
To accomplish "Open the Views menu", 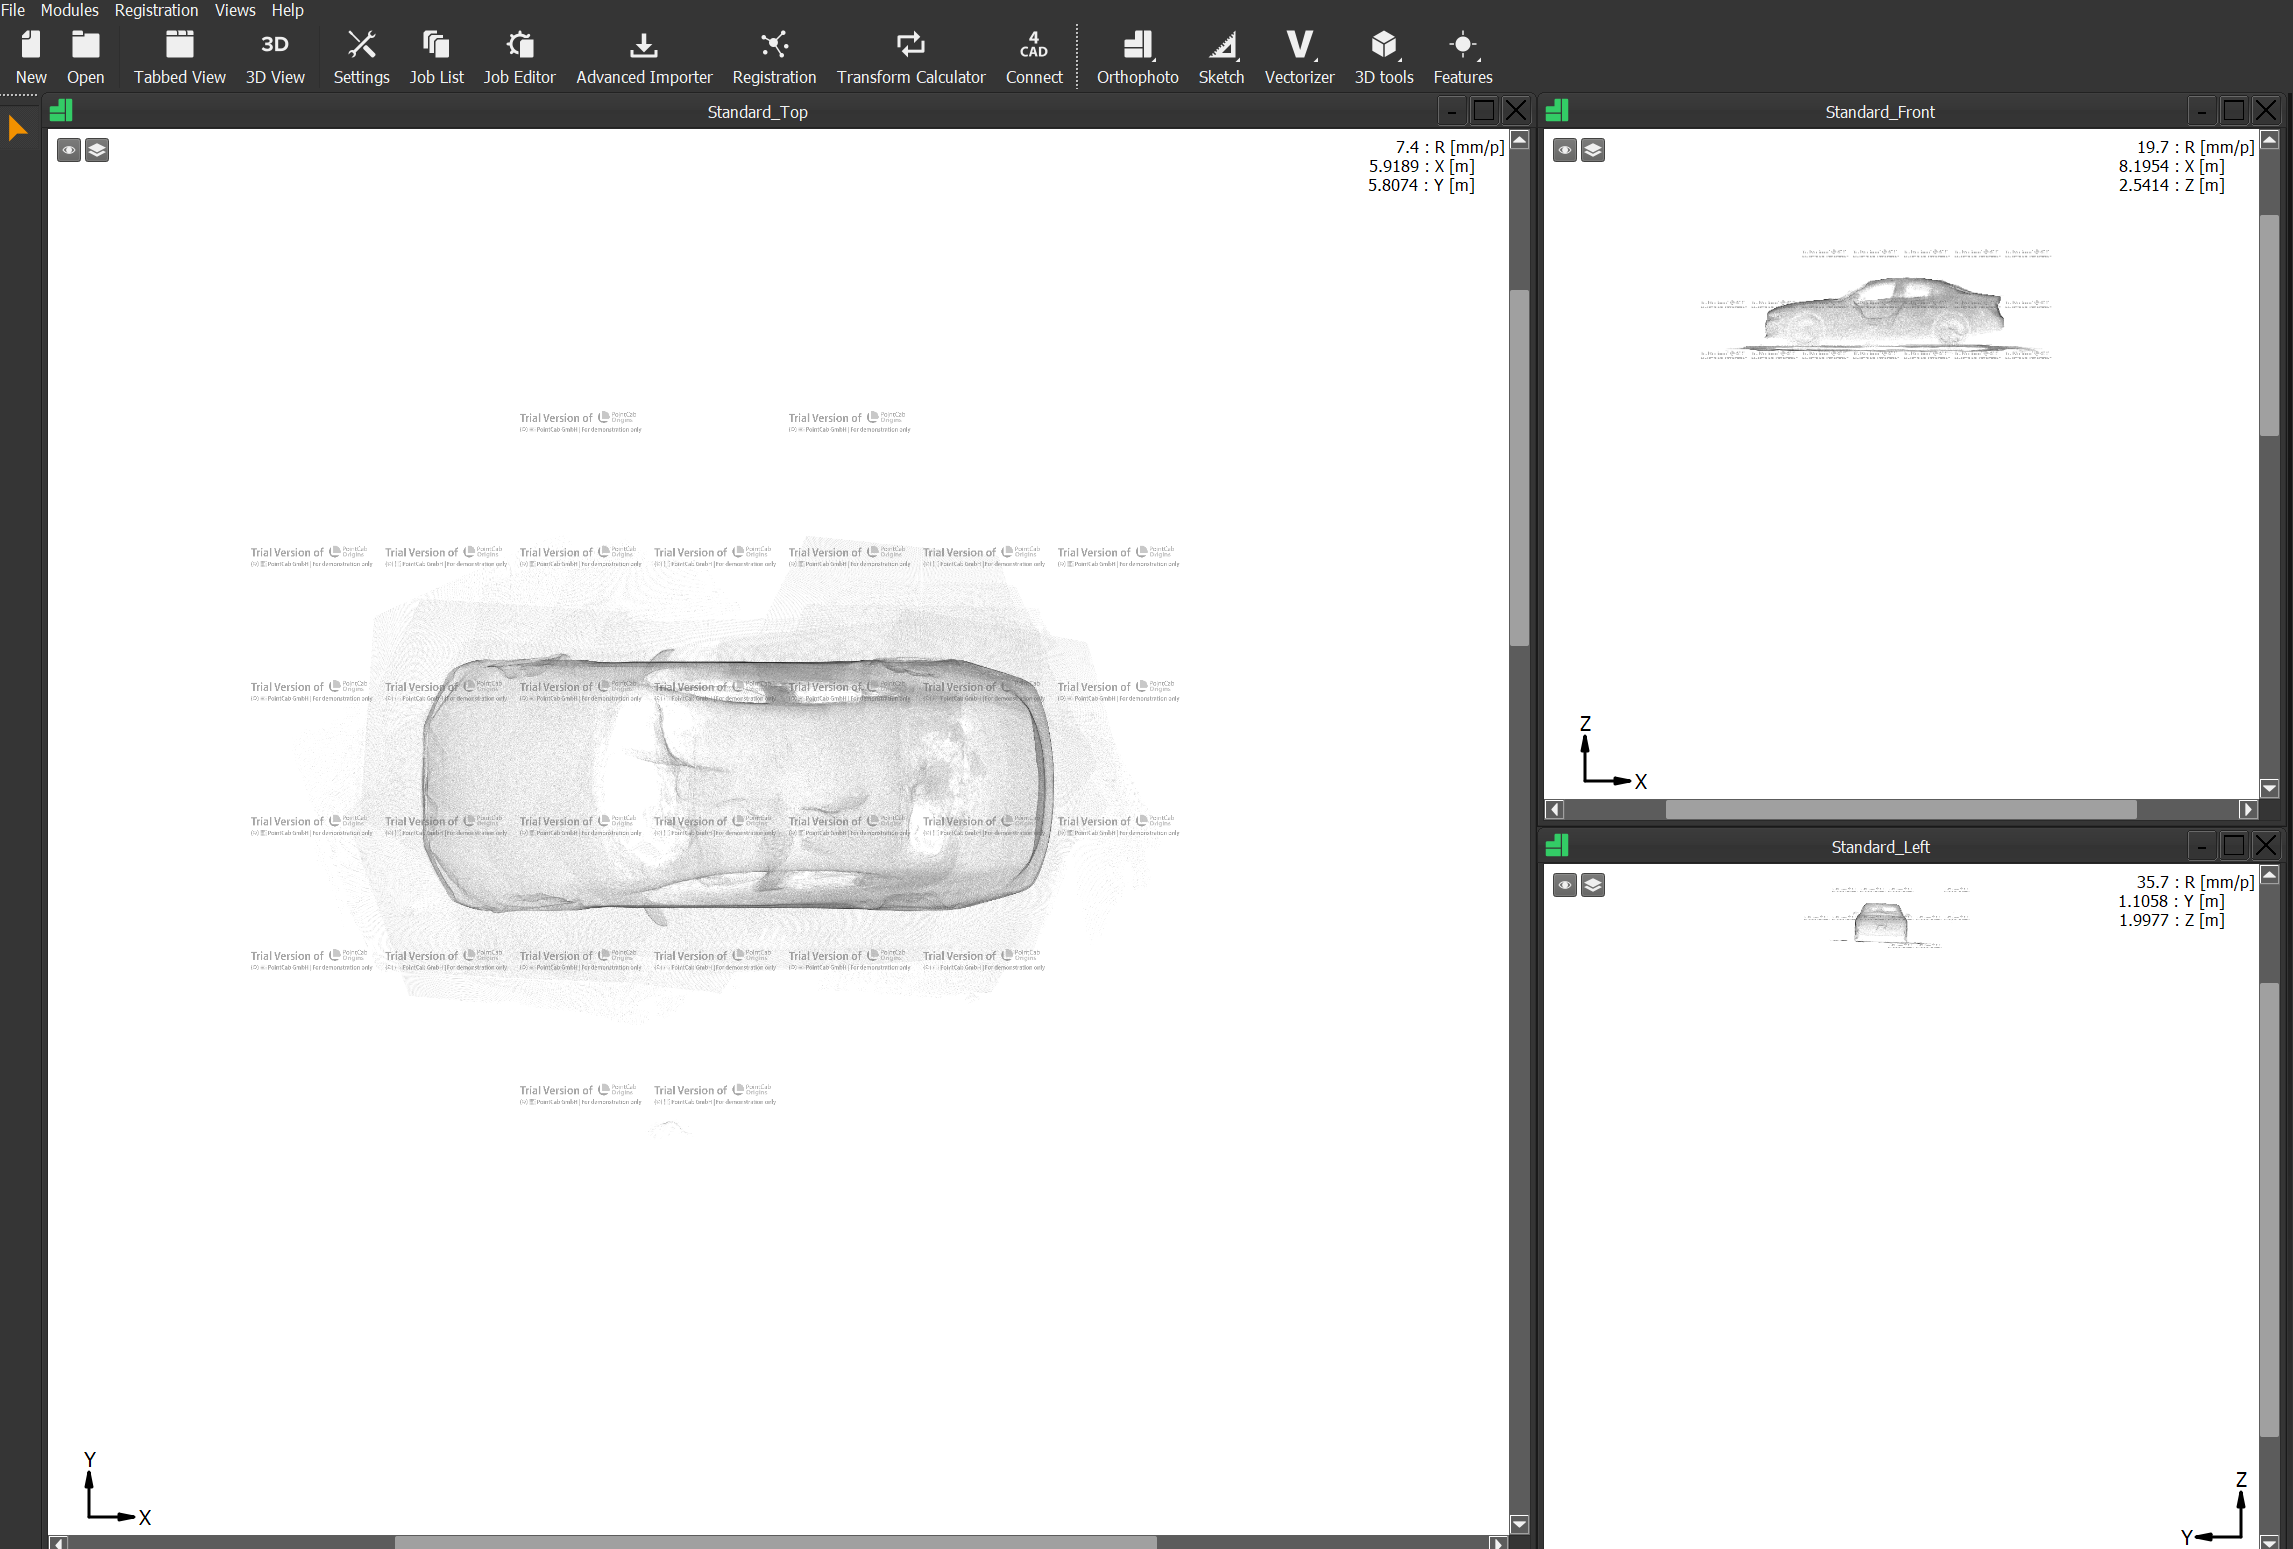I will pyautogui.click(x=235, y=10).
